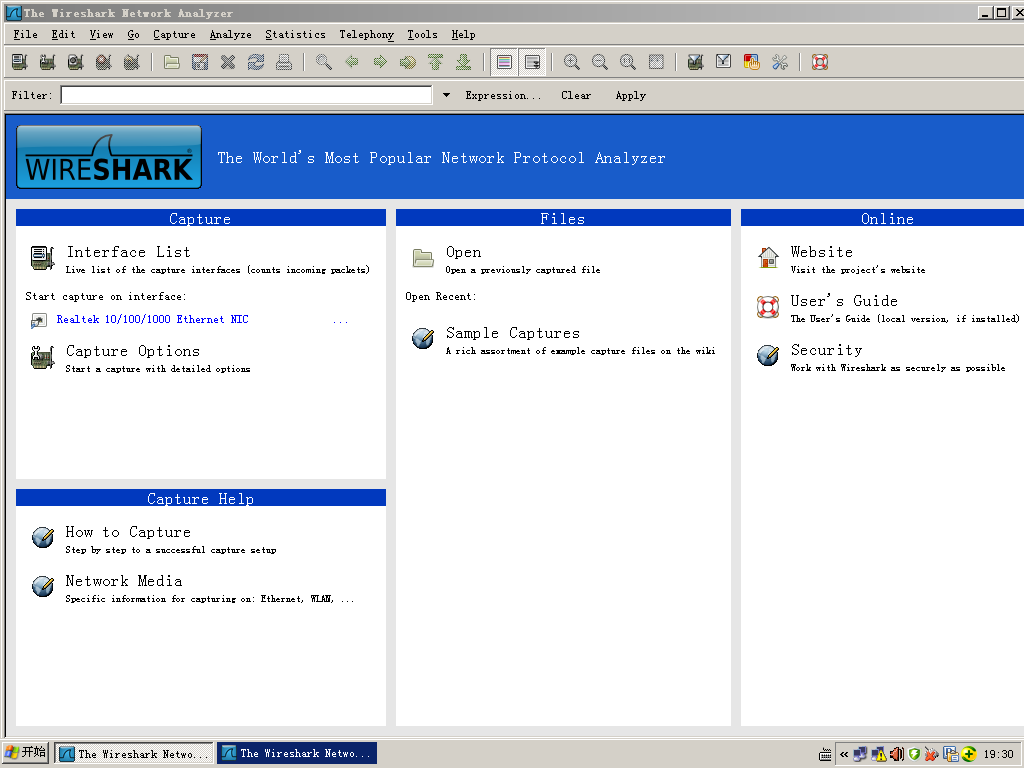
Task: Open the Go menu
Action: pyautogui.click(x=133, y=35)
